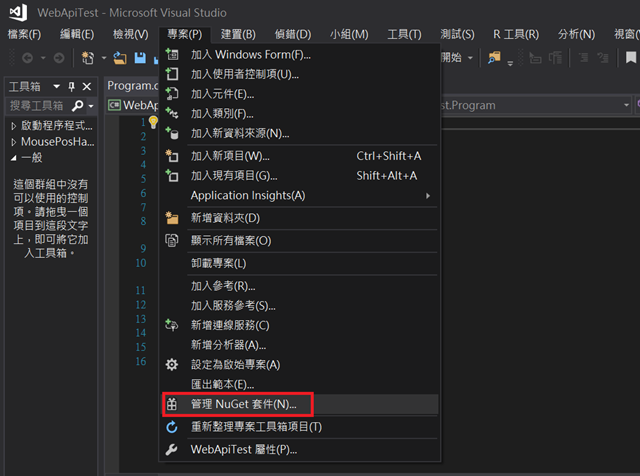Viewport: 640px width, 476px height.
Task: Click the open file toolbar icon
Action: coord(120,58)
